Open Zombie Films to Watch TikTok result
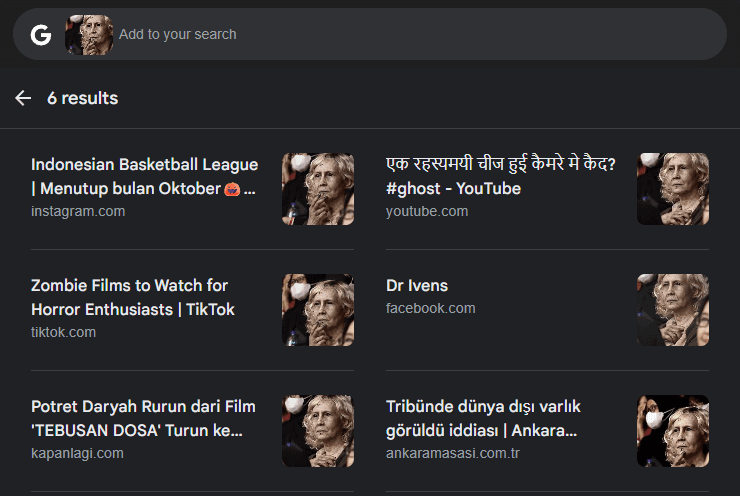Screen dimensions: 740x496 133,297
